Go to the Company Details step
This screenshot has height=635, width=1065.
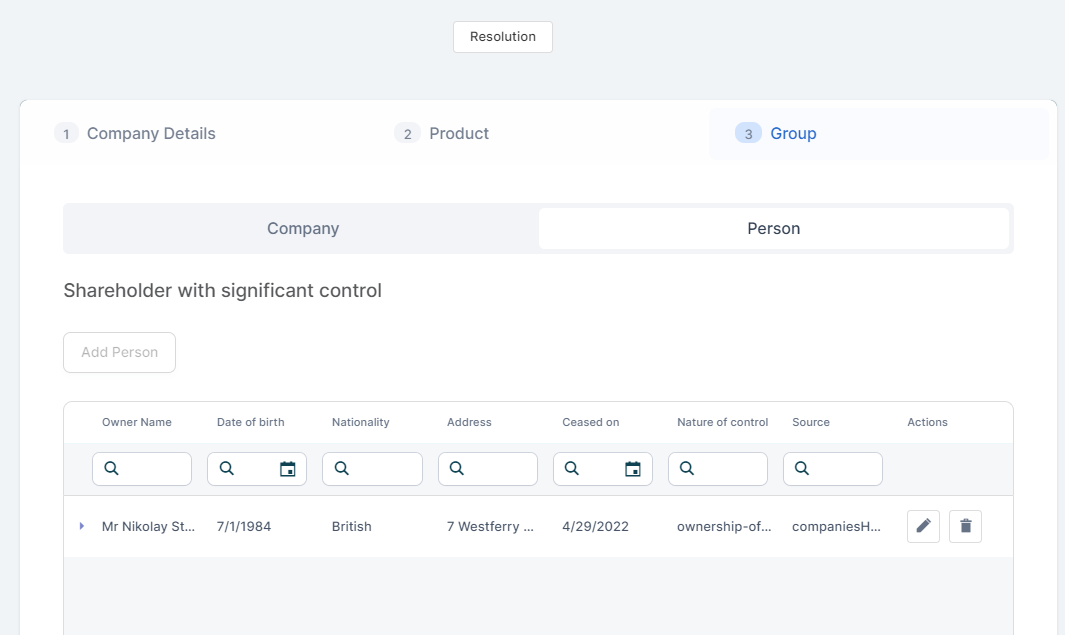150,134
